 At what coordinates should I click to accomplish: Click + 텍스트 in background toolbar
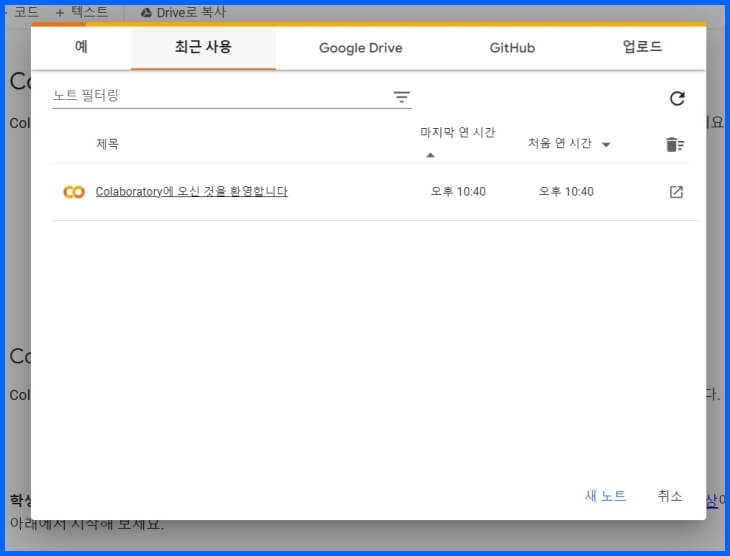coord(82,12)
